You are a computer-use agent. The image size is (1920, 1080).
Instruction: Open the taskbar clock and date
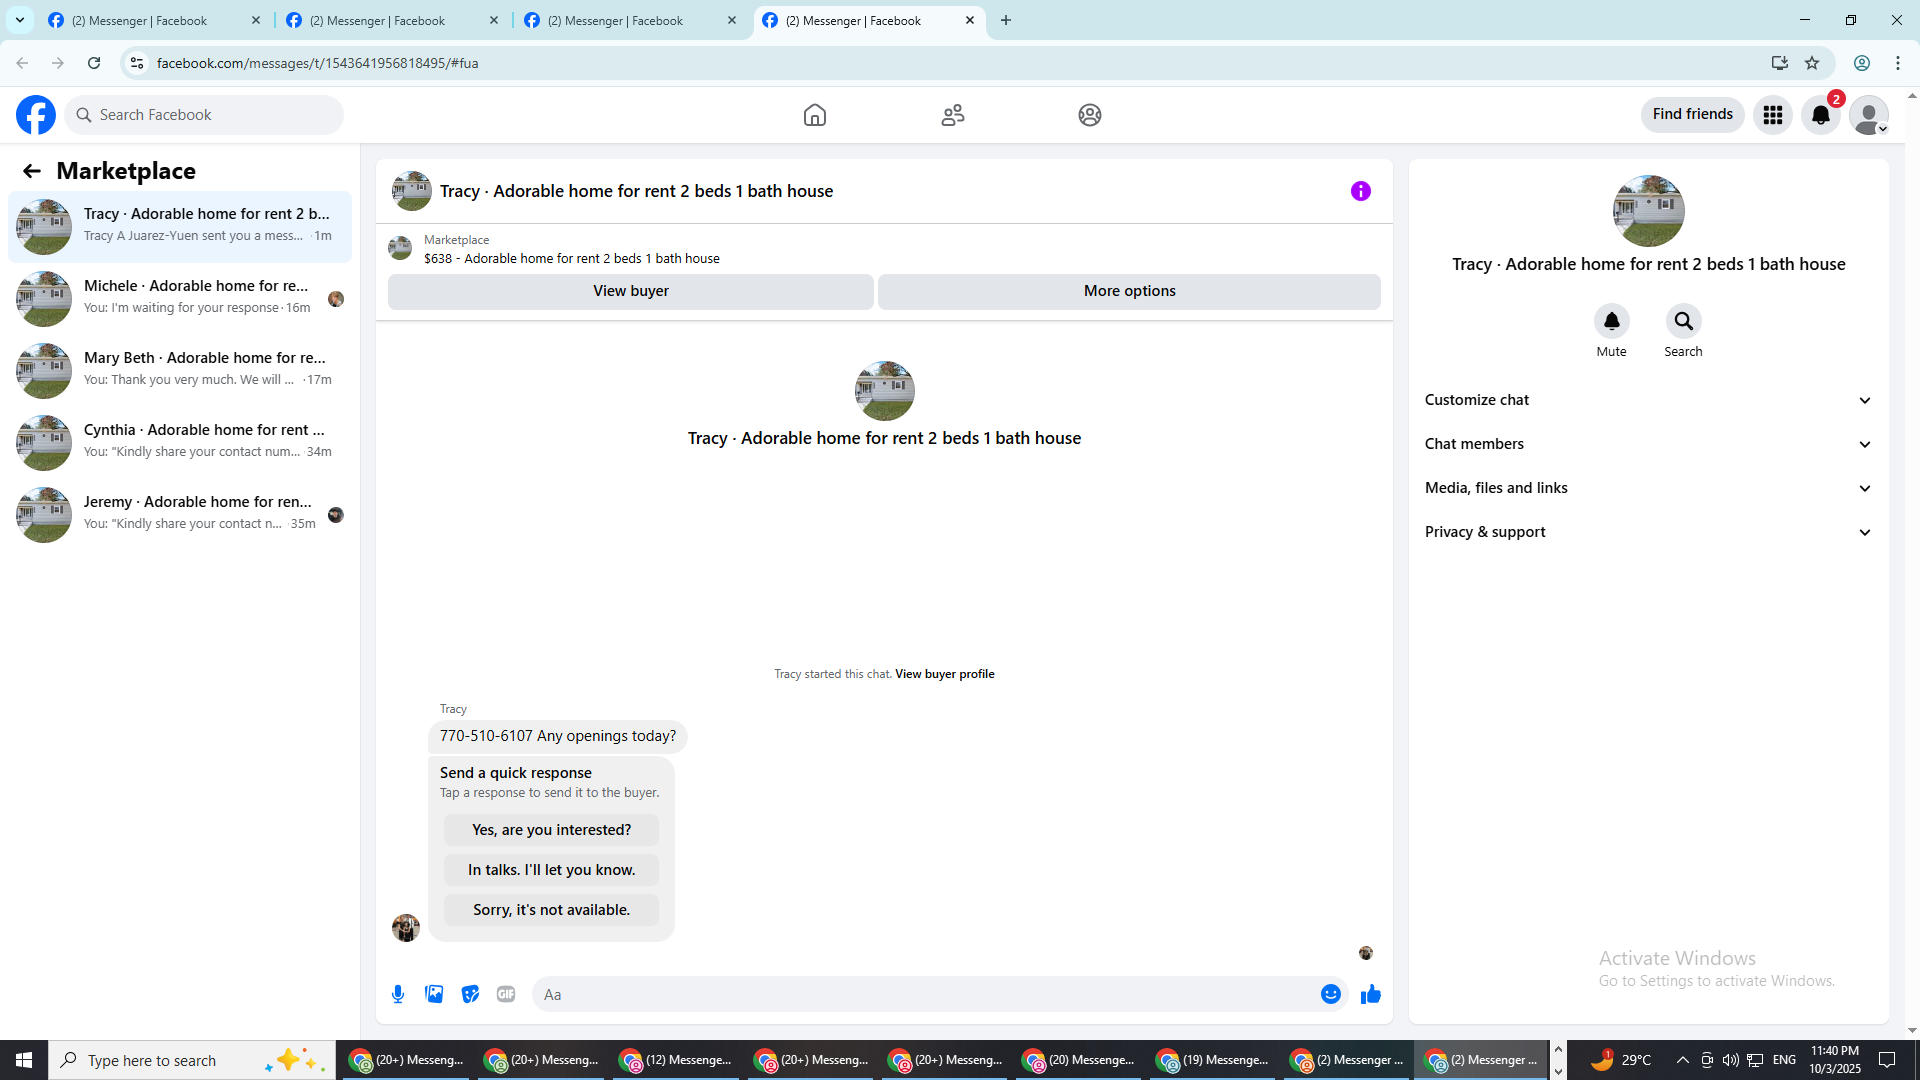(1835, 1060)
